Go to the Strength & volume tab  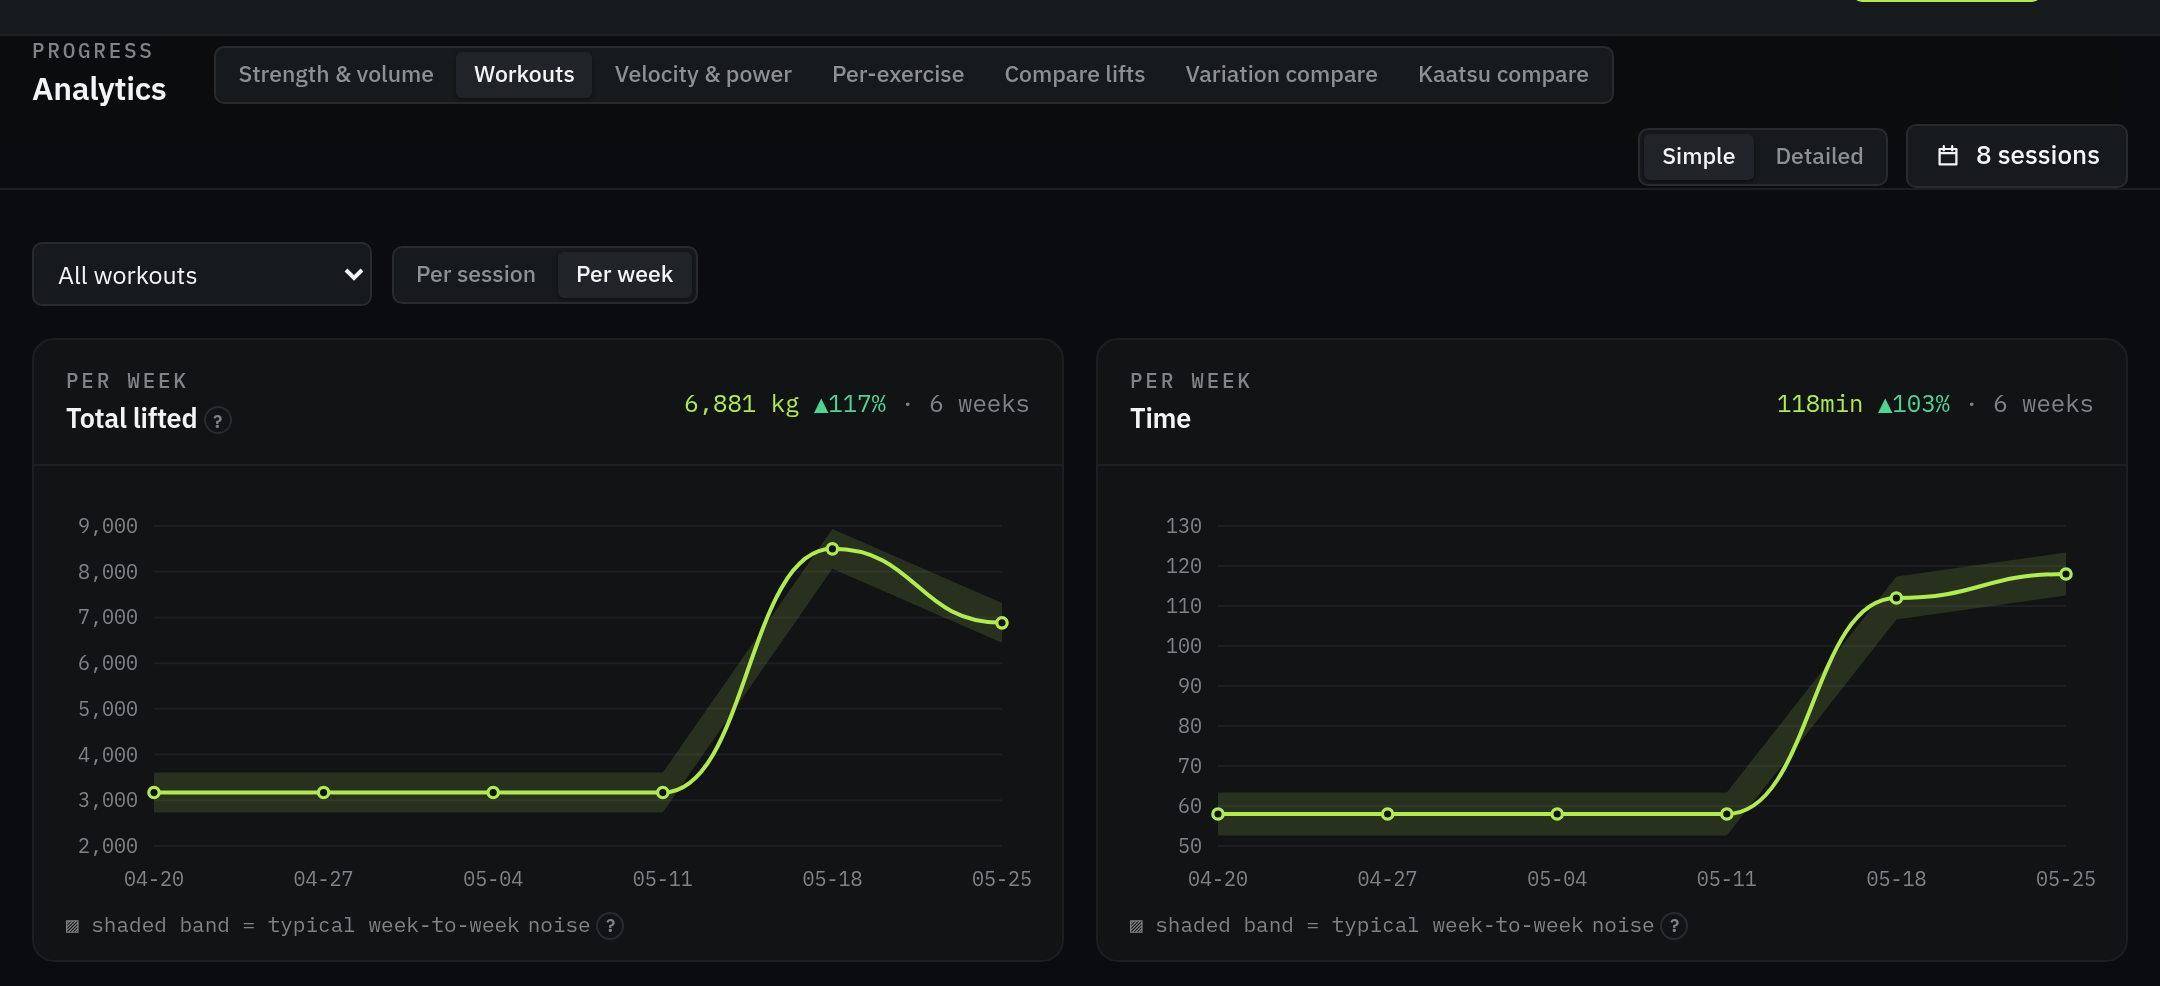pos(336,75)
